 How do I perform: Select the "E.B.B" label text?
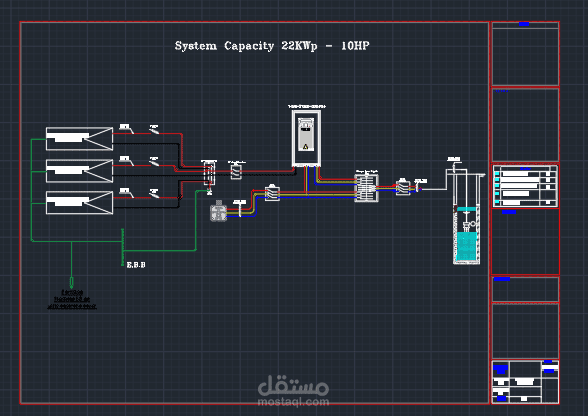click(x=136, y=265)
